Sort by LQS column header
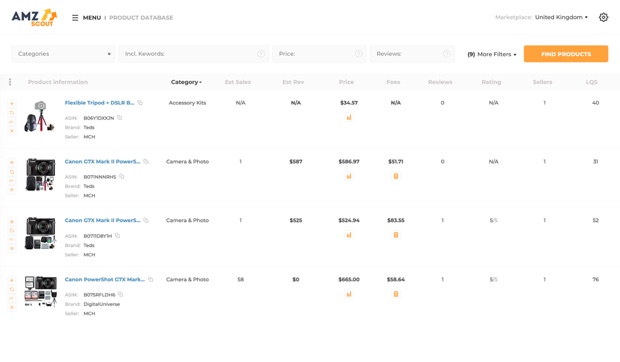 pyautogui.click(x=592, y=82)
